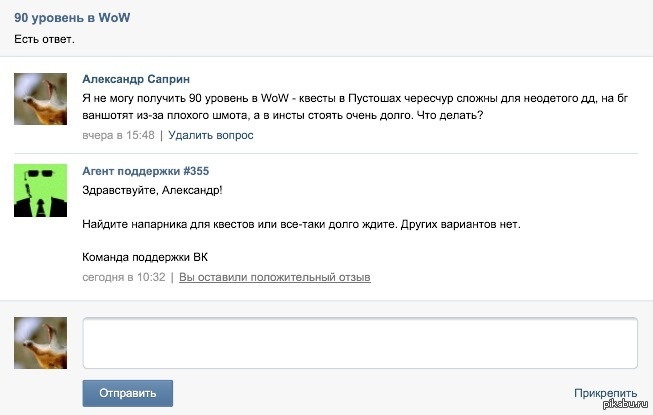
Task: Focus the reply message text field
Action: click(360, 343)
